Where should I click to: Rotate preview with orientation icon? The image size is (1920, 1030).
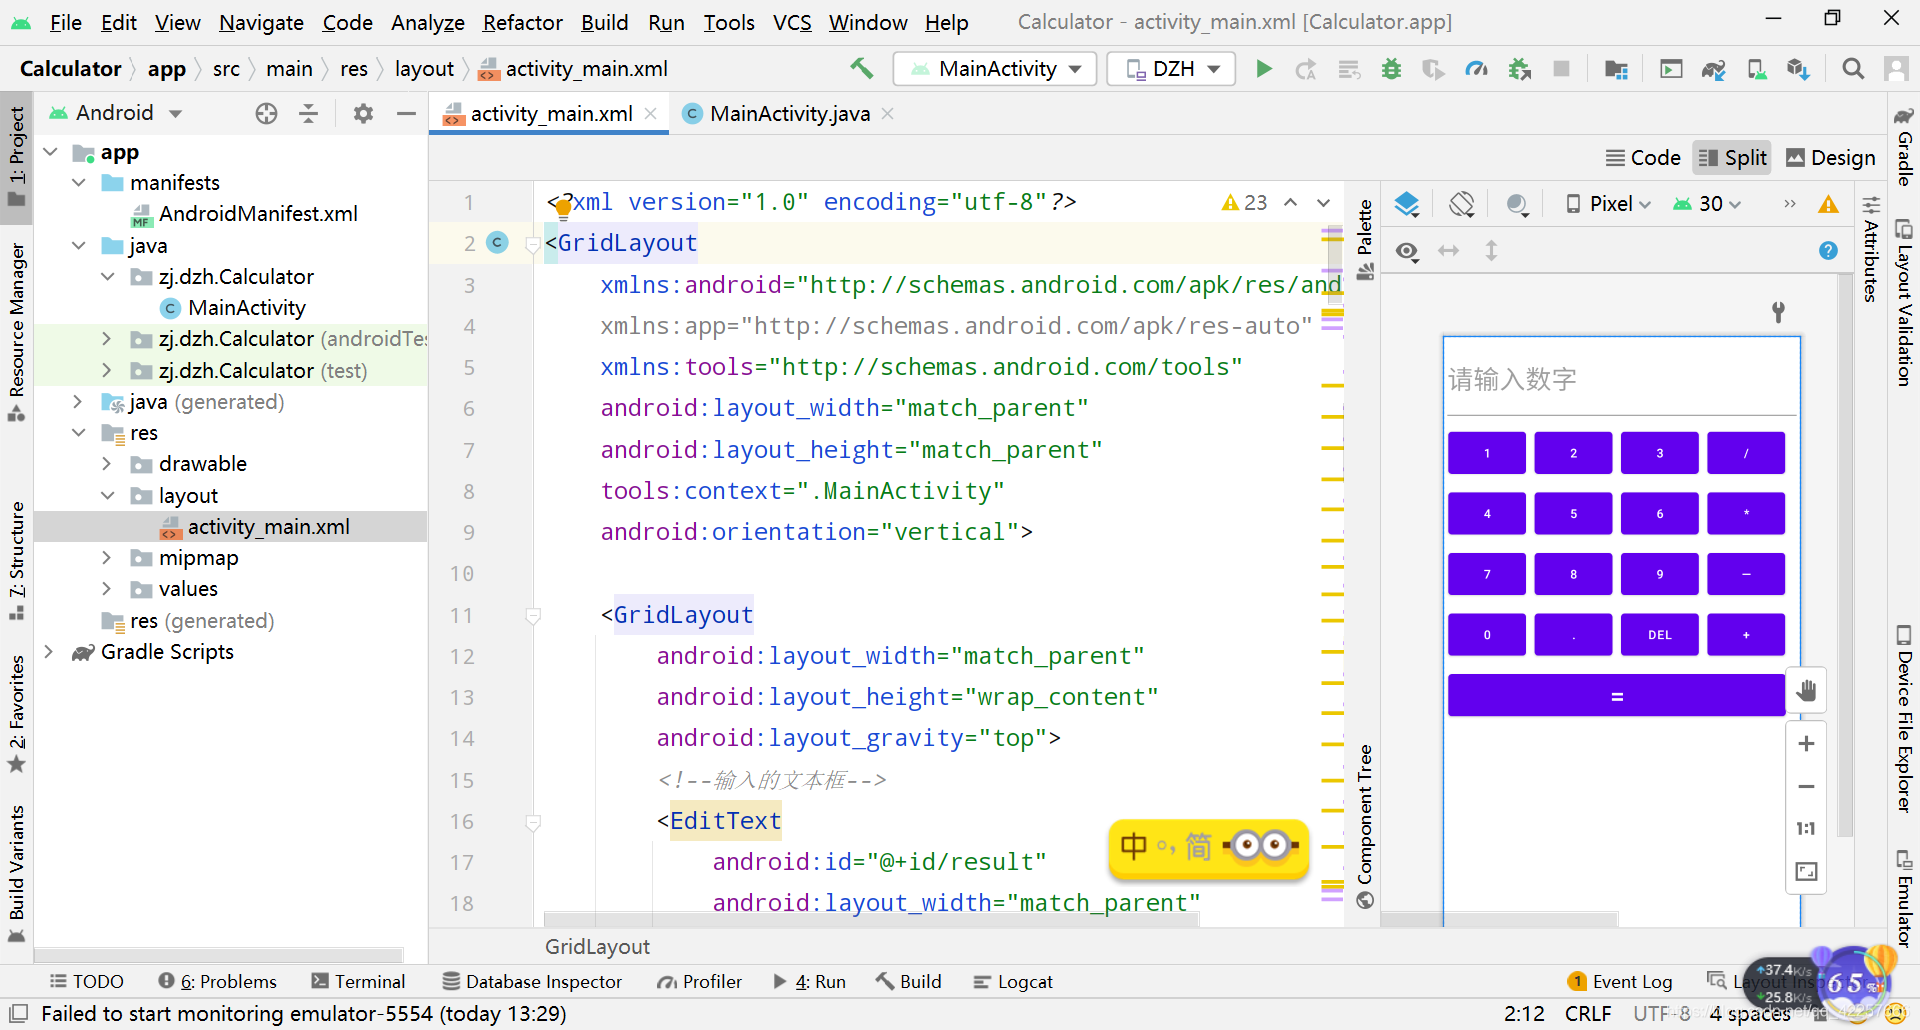click(1461, 204)
